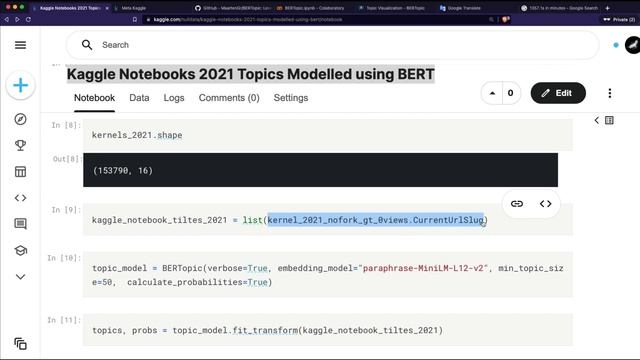Click the In [10] cell label

point(64,258)
